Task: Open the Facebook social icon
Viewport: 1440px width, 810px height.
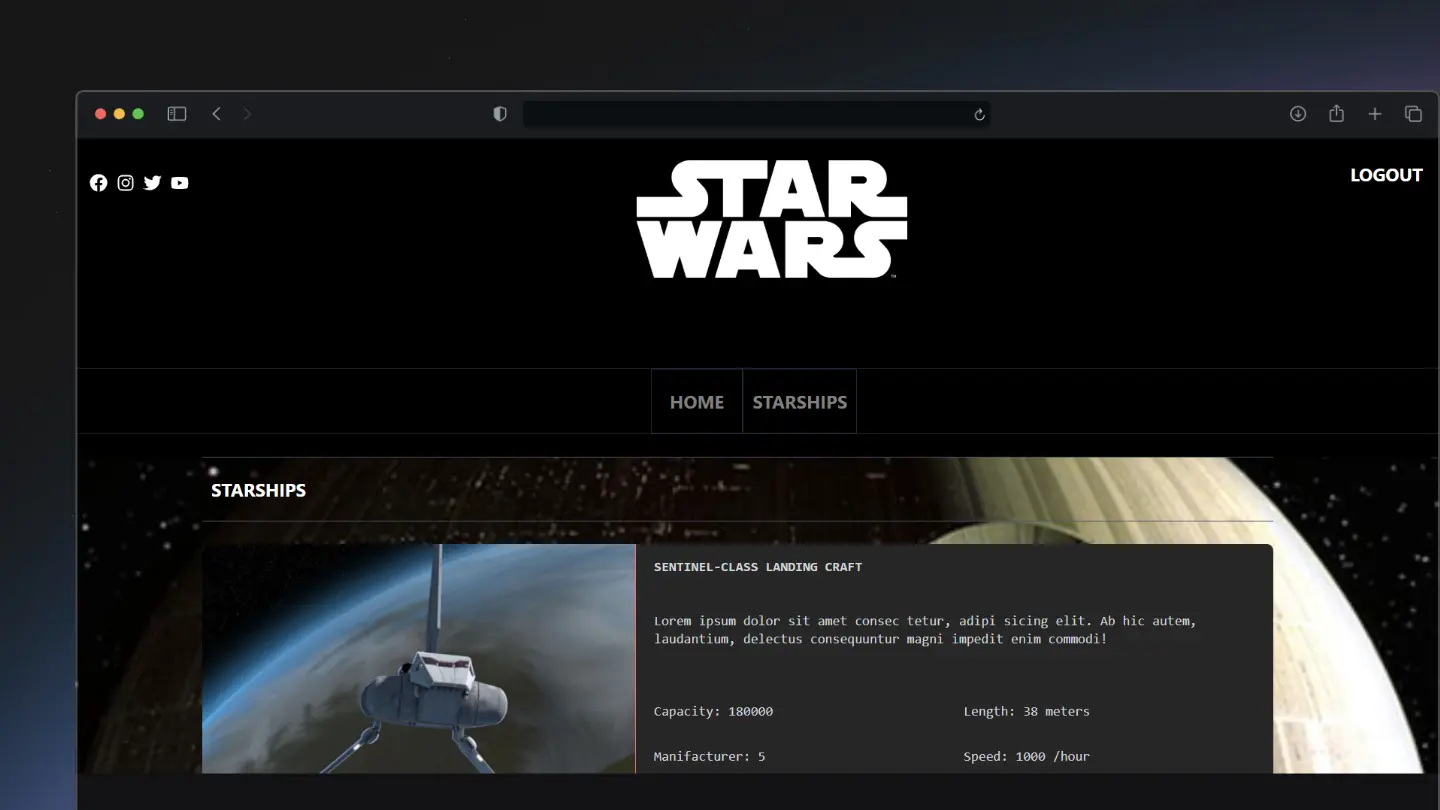Action: click(98, 183)
